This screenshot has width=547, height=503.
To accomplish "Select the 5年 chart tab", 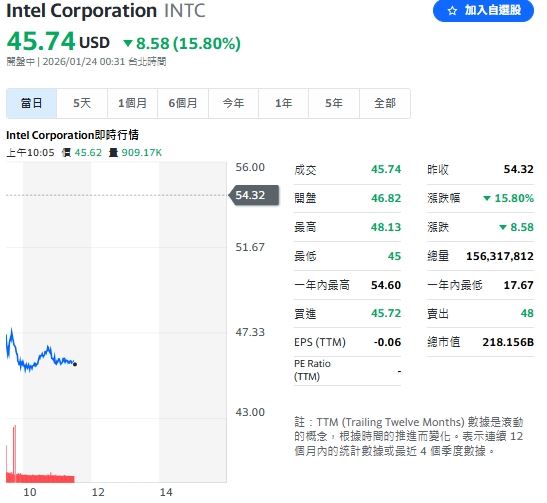I will (334, 103).
